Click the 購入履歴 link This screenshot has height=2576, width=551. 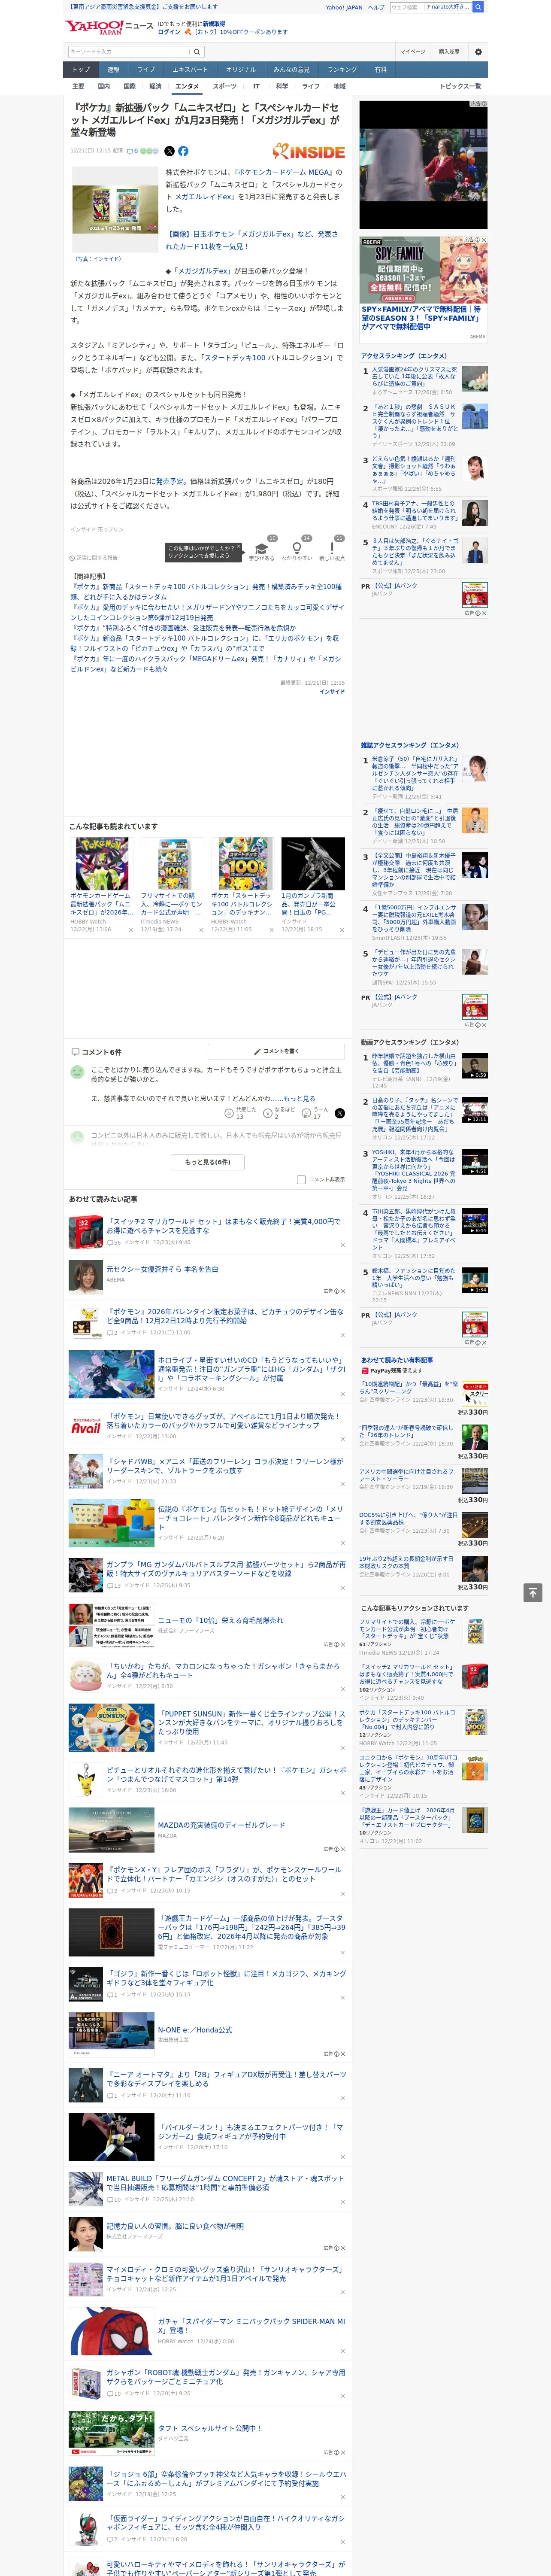(x=449, y=51)
